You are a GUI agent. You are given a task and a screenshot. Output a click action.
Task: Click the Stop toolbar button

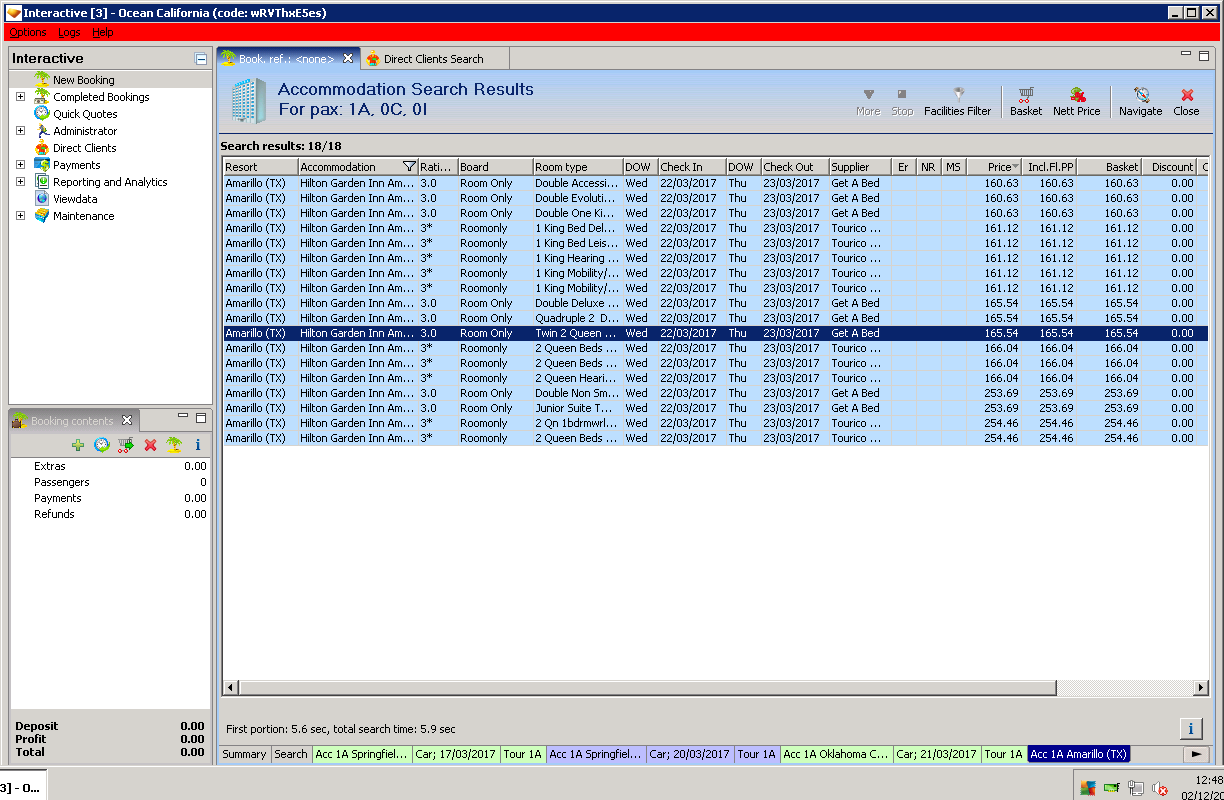click(902, 101)
